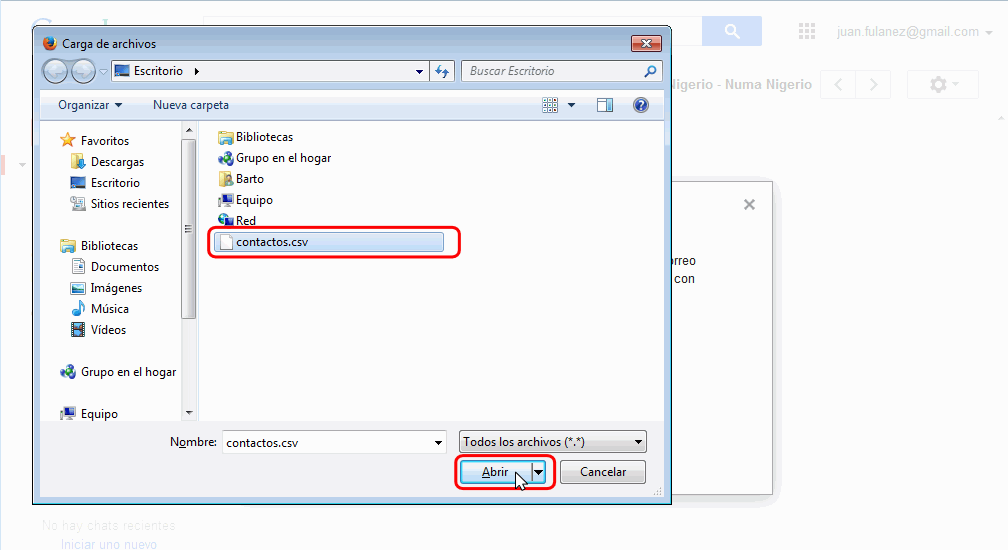Select Descargas in navigation pane

pos(107,161)
